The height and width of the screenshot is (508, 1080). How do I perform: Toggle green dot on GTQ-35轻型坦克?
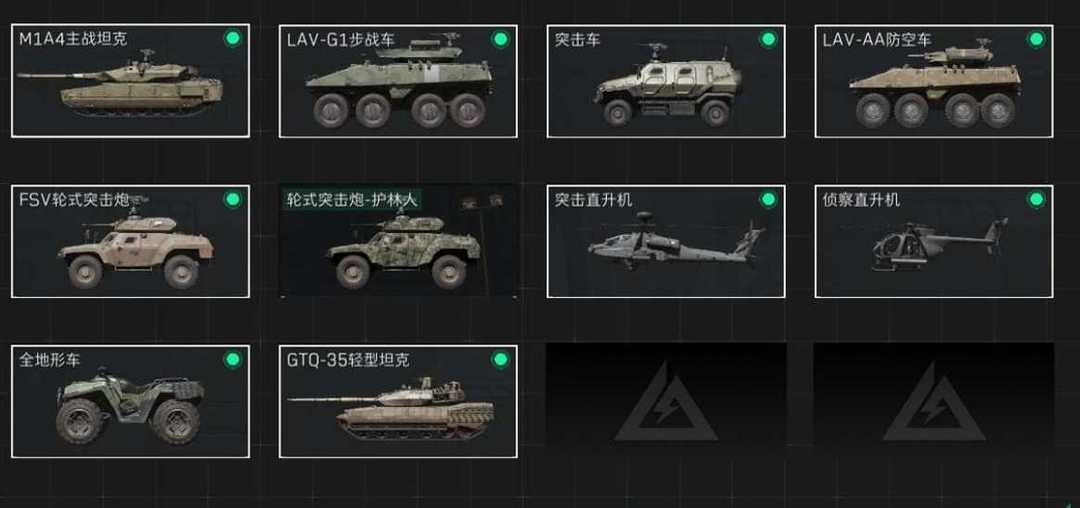click(x=501, y=359)
